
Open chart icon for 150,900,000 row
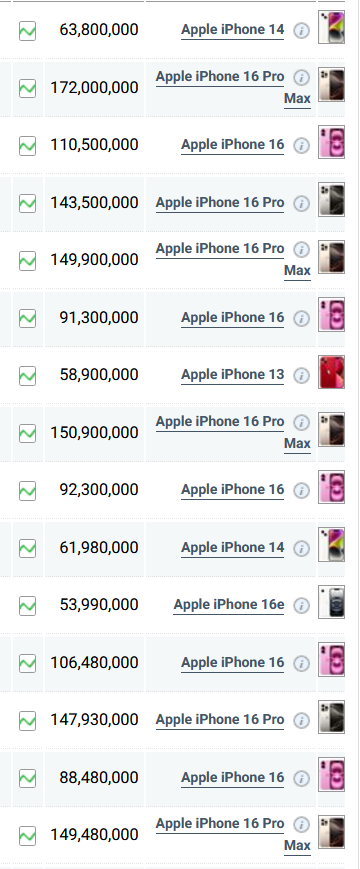pos(27,433)
